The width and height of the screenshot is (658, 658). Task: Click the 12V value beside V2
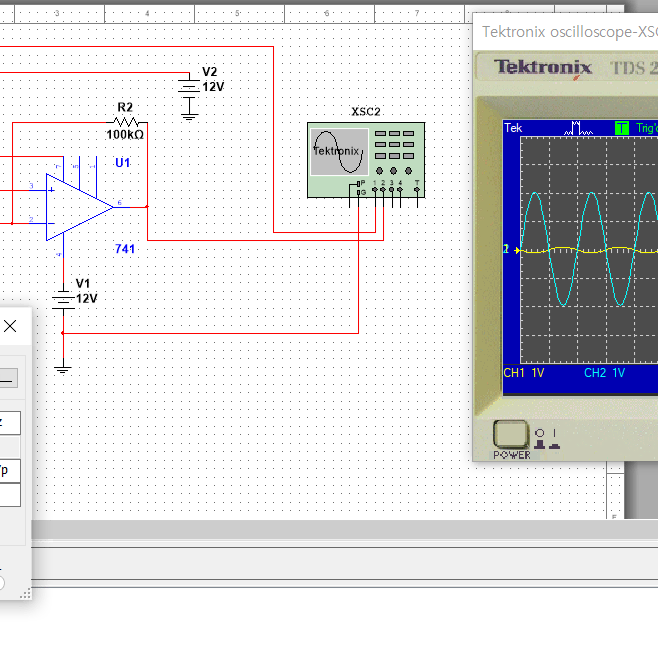click(213, 87)
